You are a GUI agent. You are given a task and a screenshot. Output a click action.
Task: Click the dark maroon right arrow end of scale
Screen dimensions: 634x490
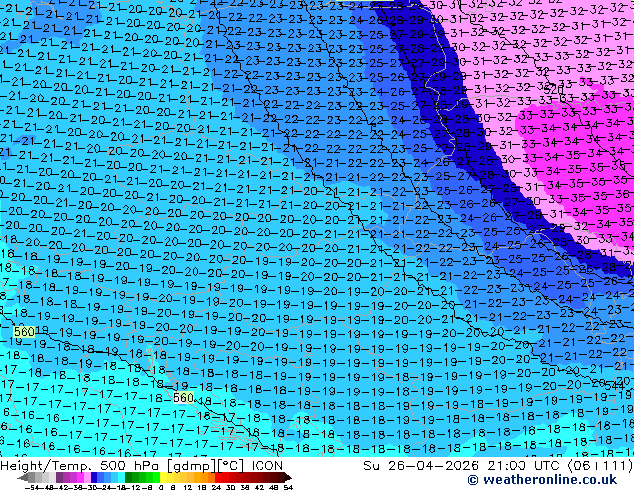pyautogui.click(x=288, y=478)
